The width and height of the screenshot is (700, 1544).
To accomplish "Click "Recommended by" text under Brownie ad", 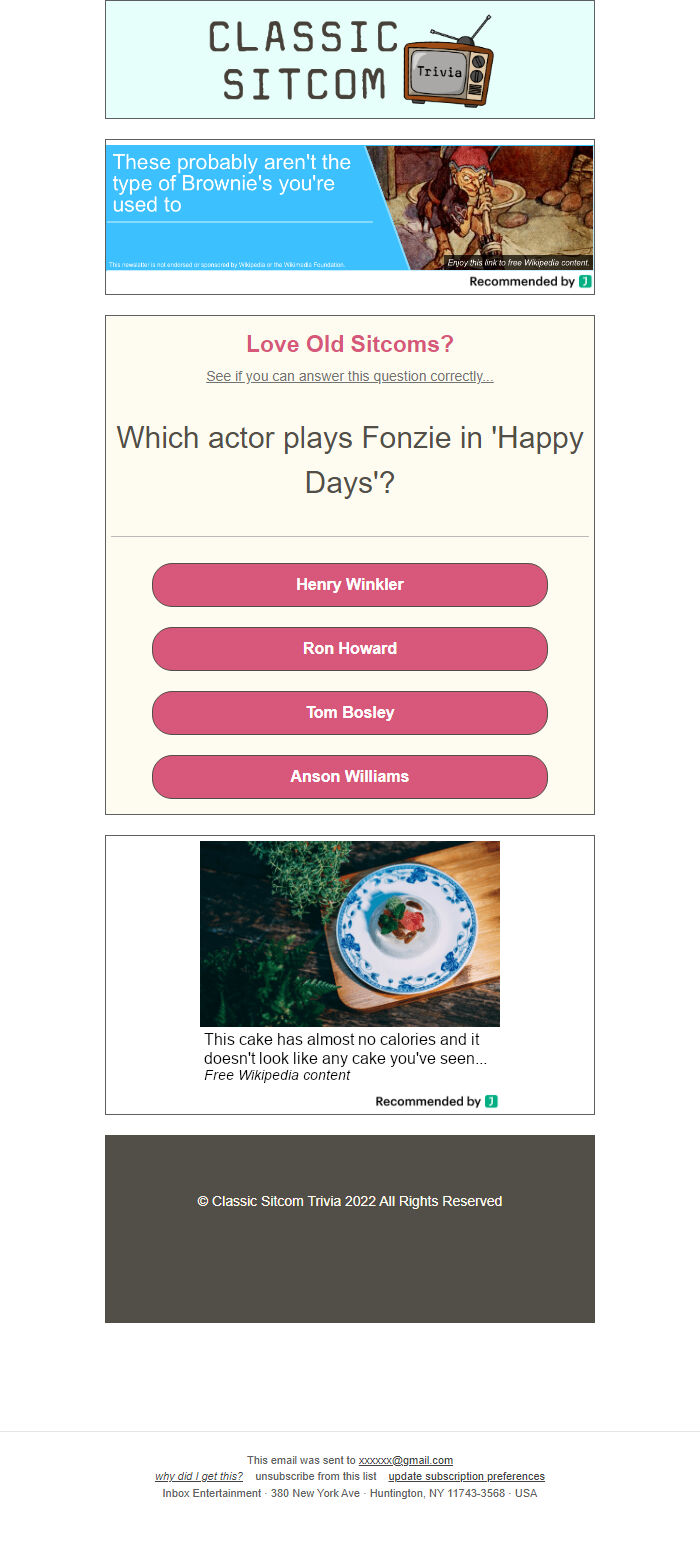I will coord(521,282).
